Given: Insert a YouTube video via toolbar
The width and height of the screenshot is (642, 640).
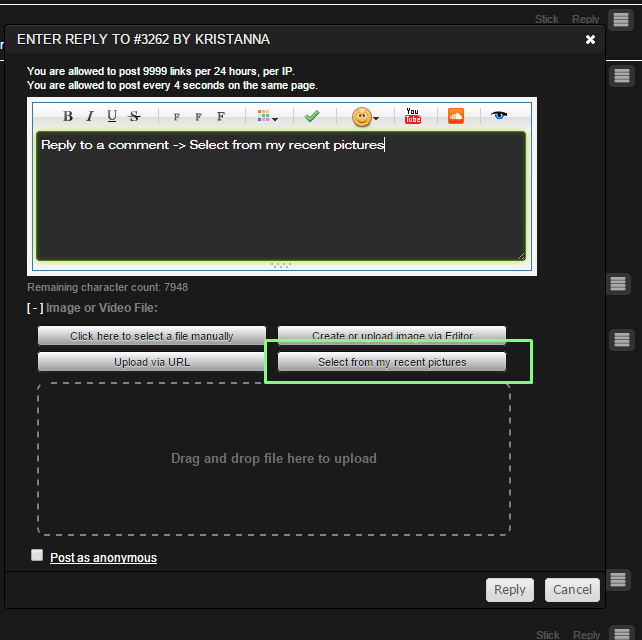Looking at the screenshot, I should click(413, 116).
